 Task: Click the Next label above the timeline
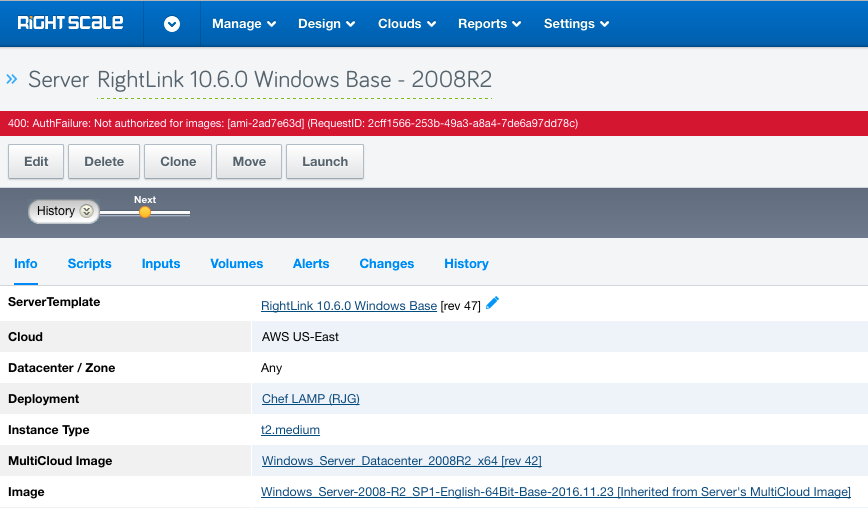145,200
